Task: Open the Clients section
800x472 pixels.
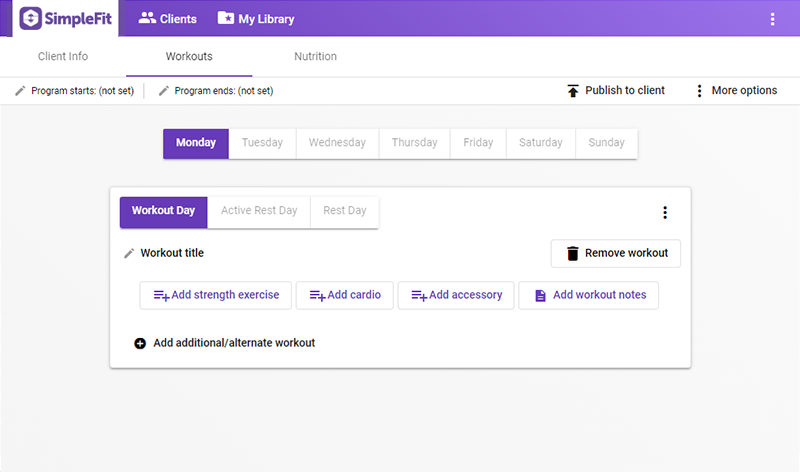Action: [x=167, y=18]
